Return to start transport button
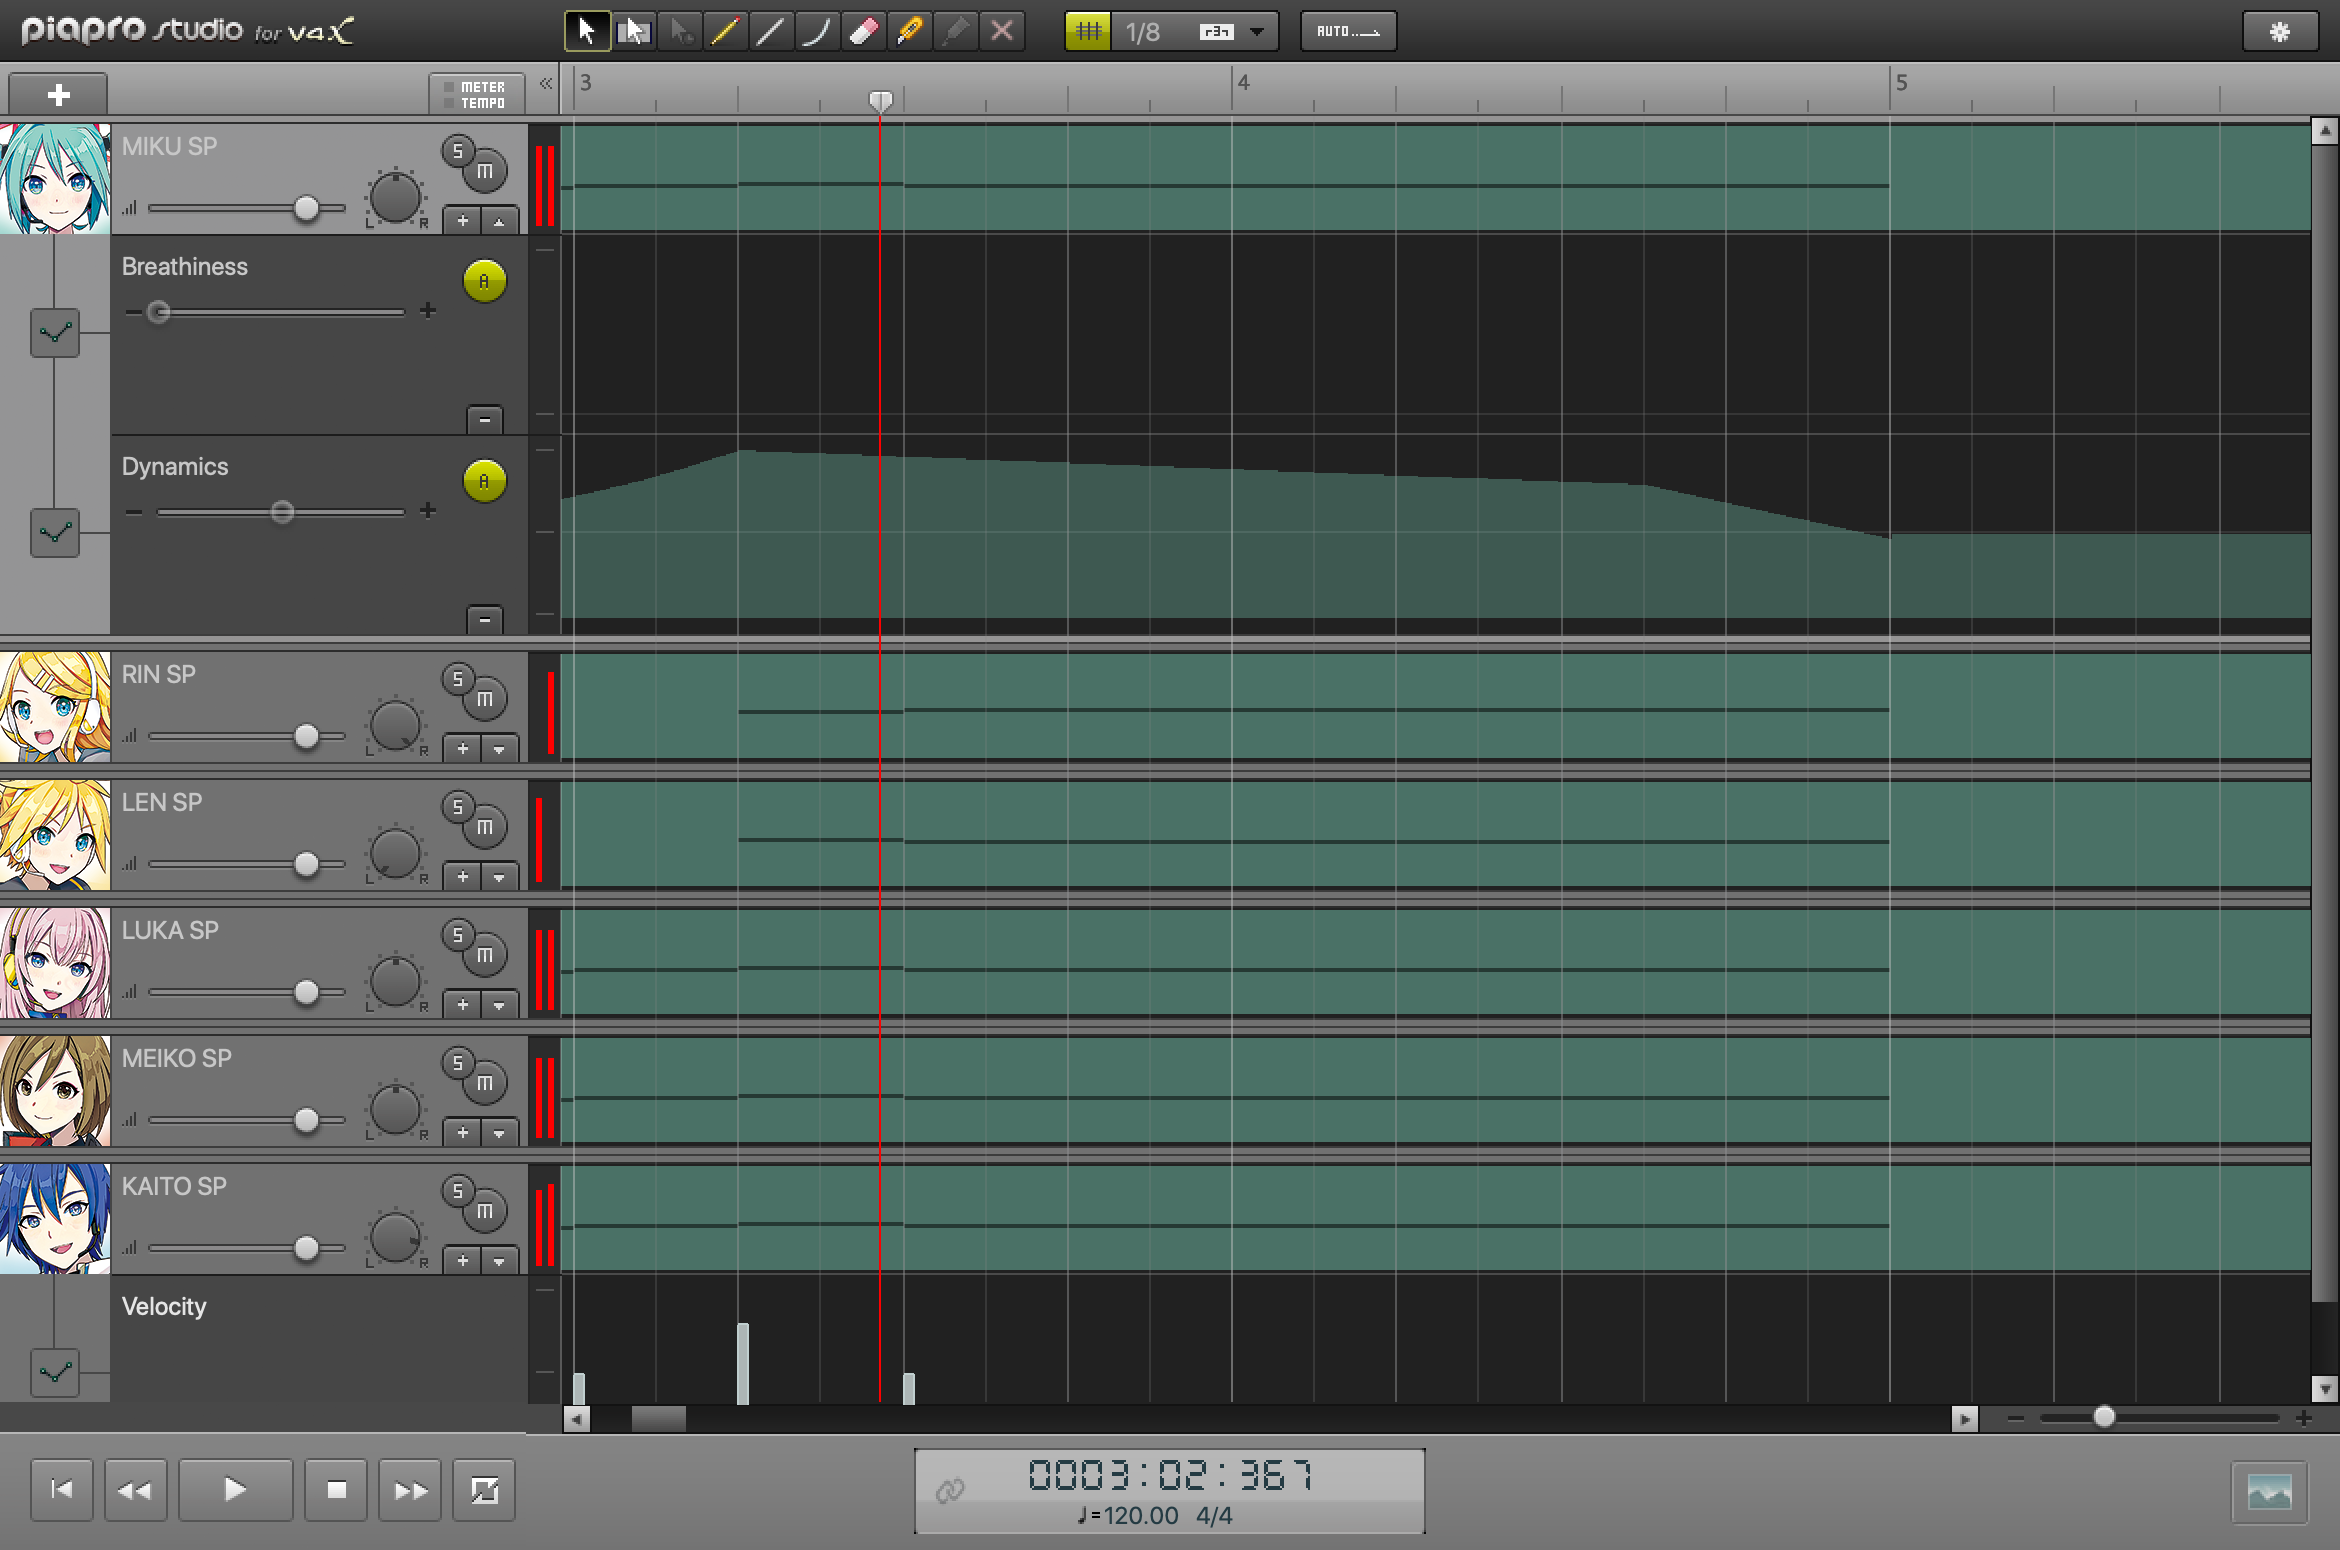Screen dimensions: 2340x1550 [62, 1490]
